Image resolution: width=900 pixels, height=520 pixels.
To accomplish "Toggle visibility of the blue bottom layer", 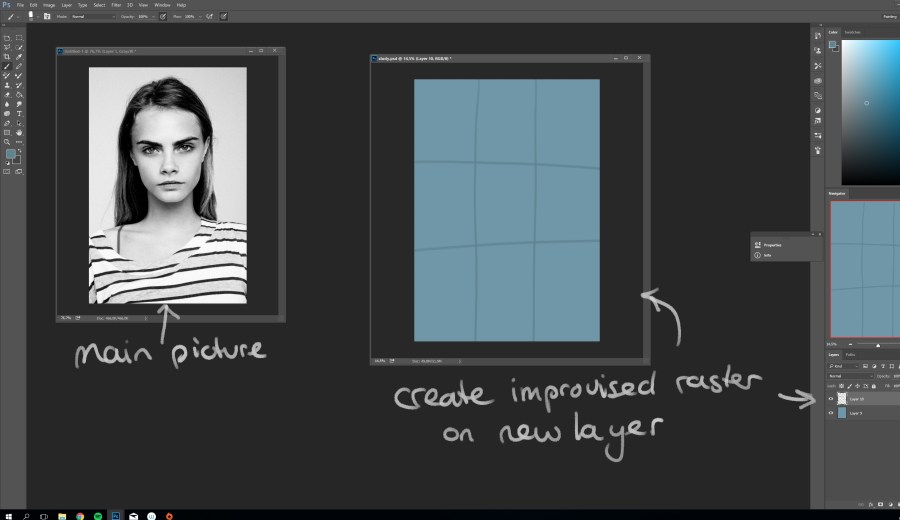I will pos(832,412).
